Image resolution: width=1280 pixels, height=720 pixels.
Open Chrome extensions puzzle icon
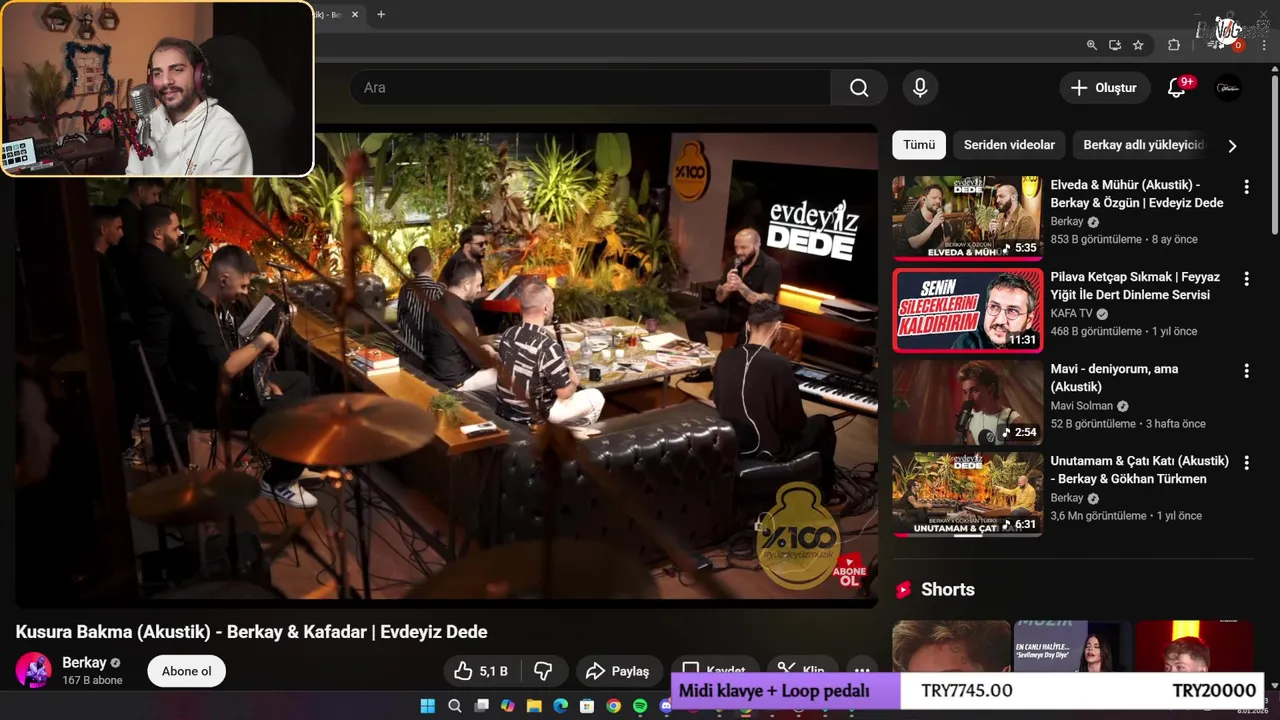[x=1174, y=45]
